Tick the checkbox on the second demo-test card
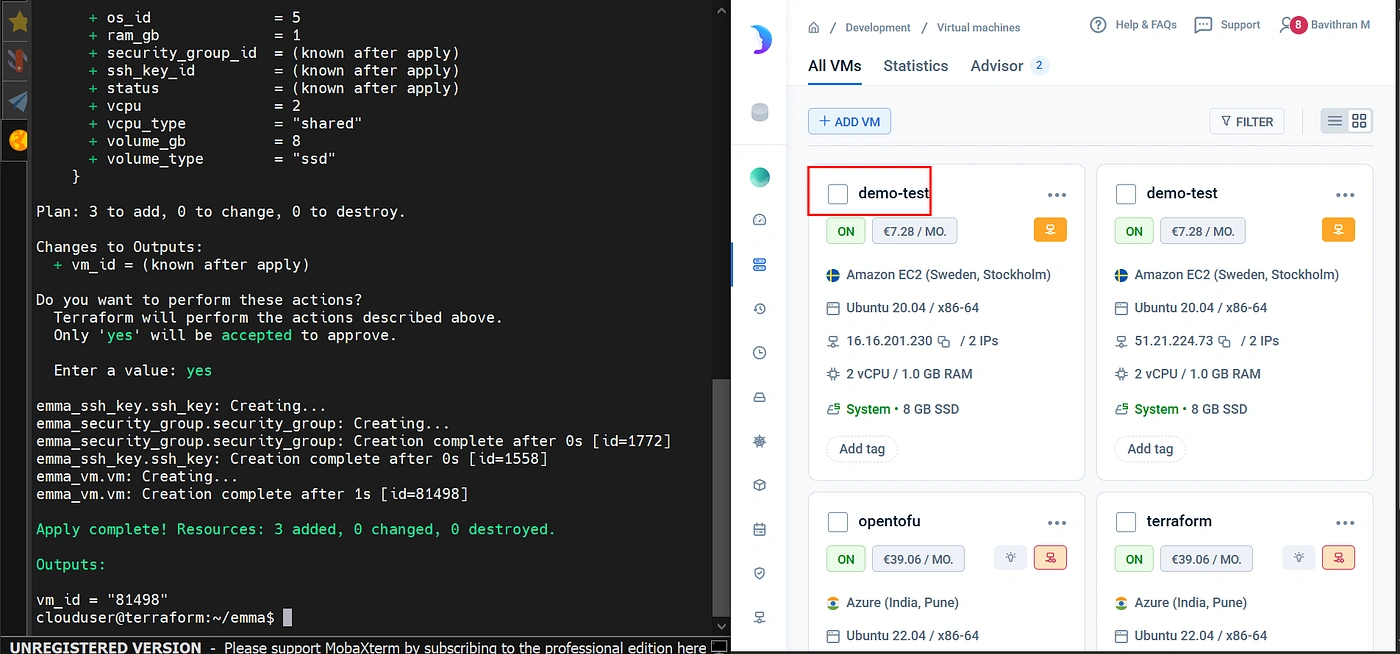Screen dimensions: 1400x654 [x=1126, y=194]
